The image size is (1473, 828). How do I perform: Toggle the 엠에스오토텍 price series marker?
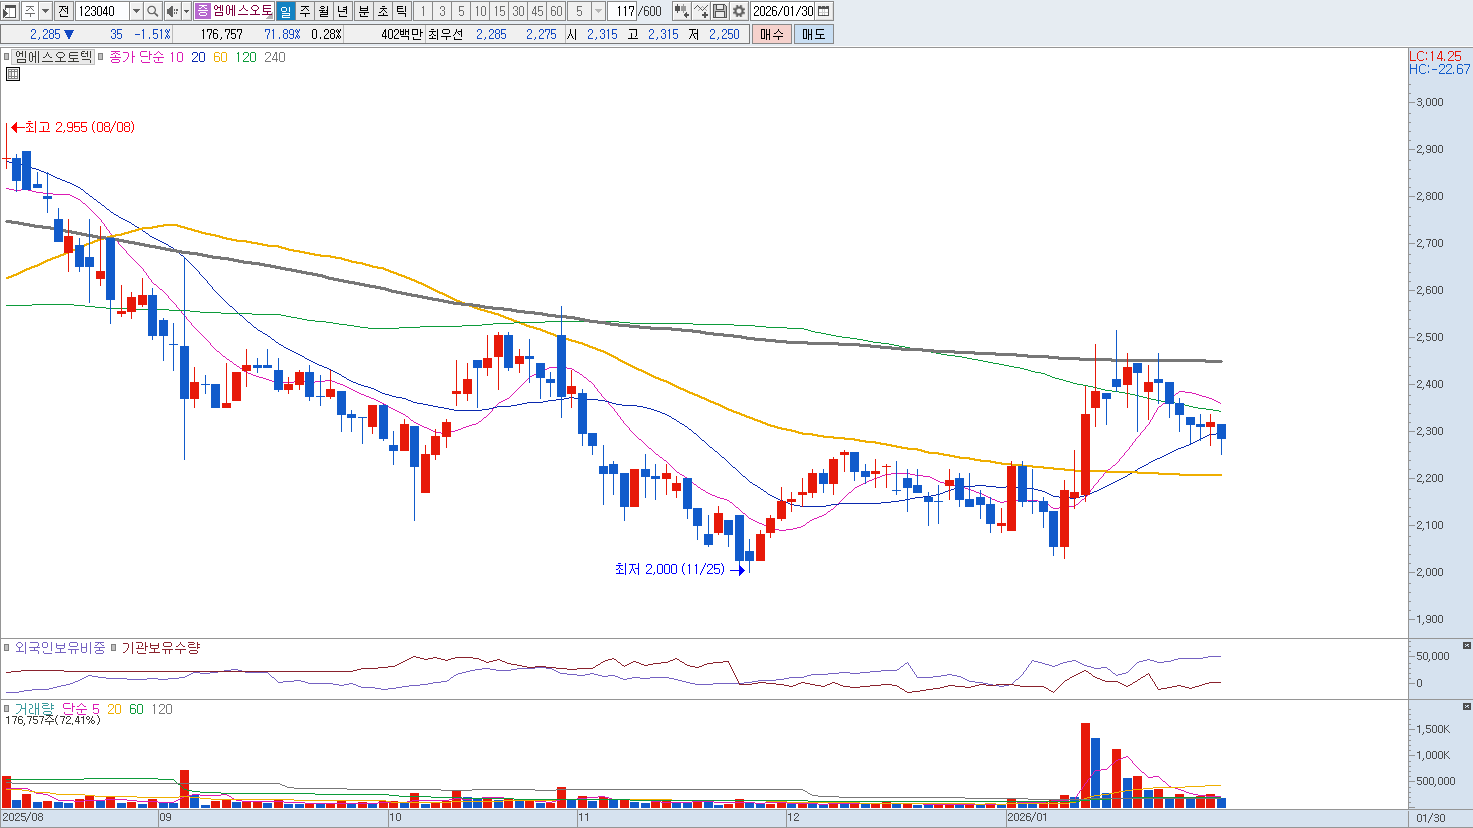coord(7,58)
